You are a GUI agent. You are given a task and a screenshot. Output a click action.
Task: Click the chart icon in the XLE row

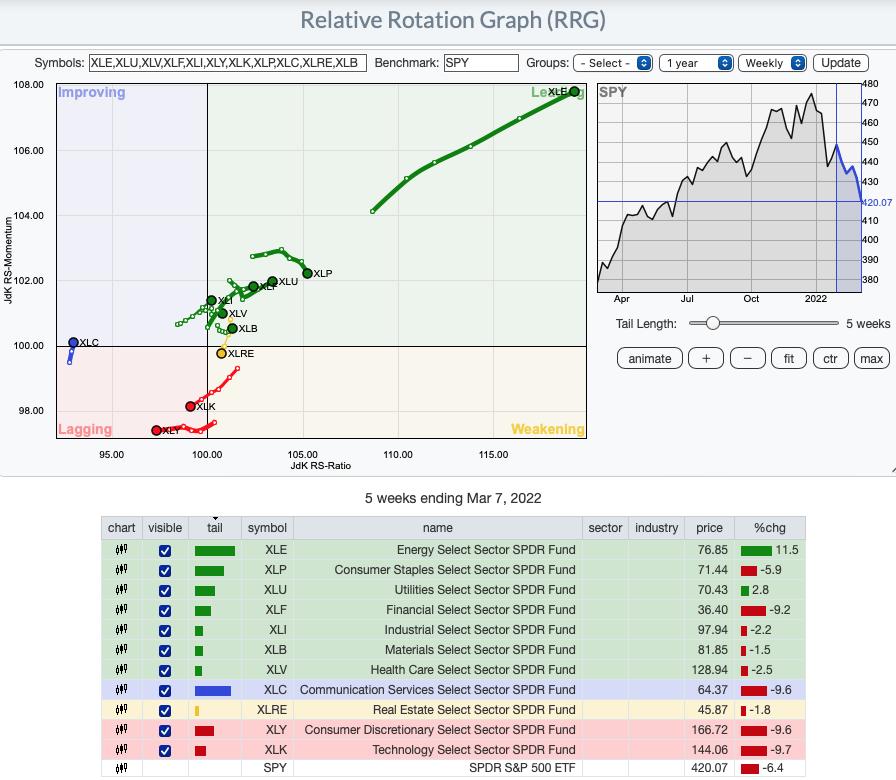121,550
